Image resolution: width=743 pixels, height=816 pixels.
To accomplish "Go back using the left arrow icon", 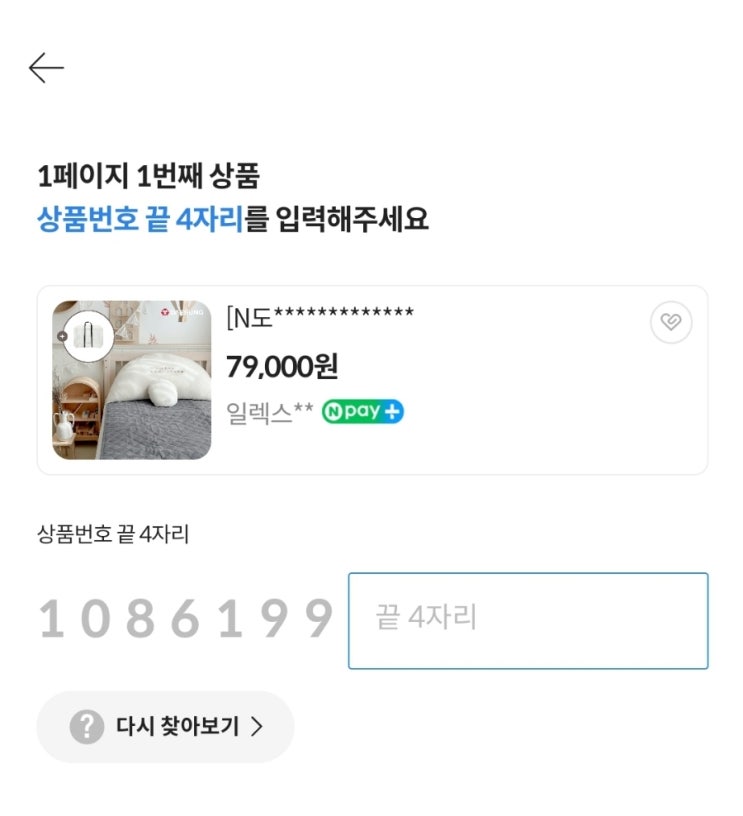I will point(46,68).
